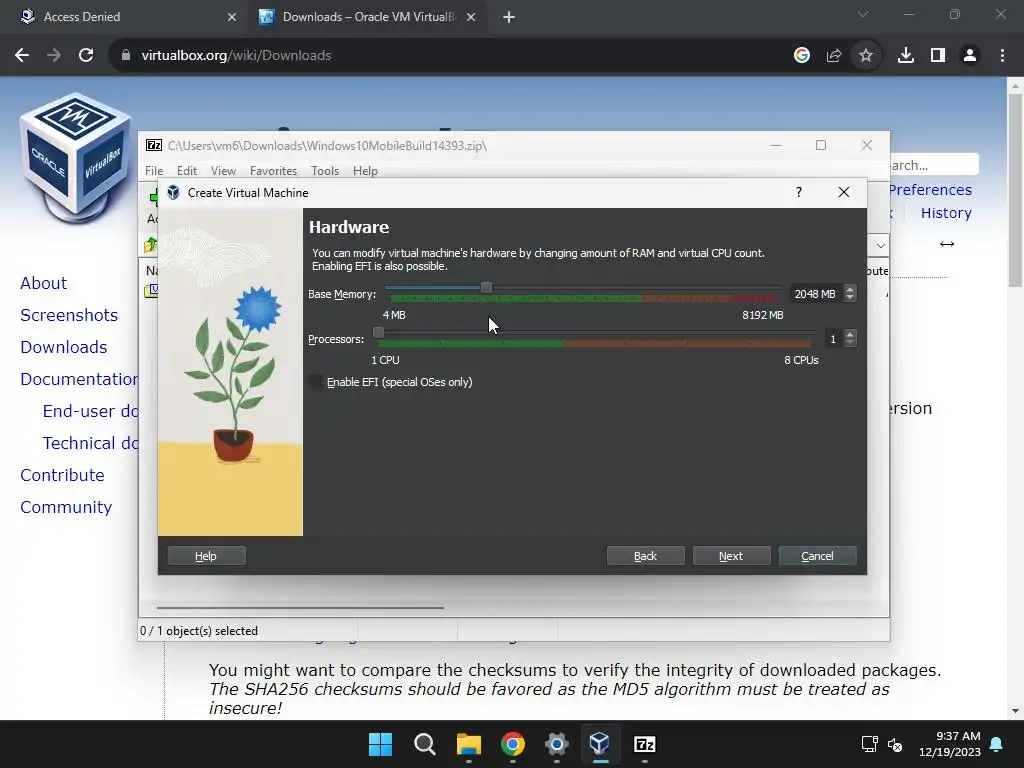The image size is (1024, 768).
Task: Click the Base Memory slider handle
Action: coord(486,287)
